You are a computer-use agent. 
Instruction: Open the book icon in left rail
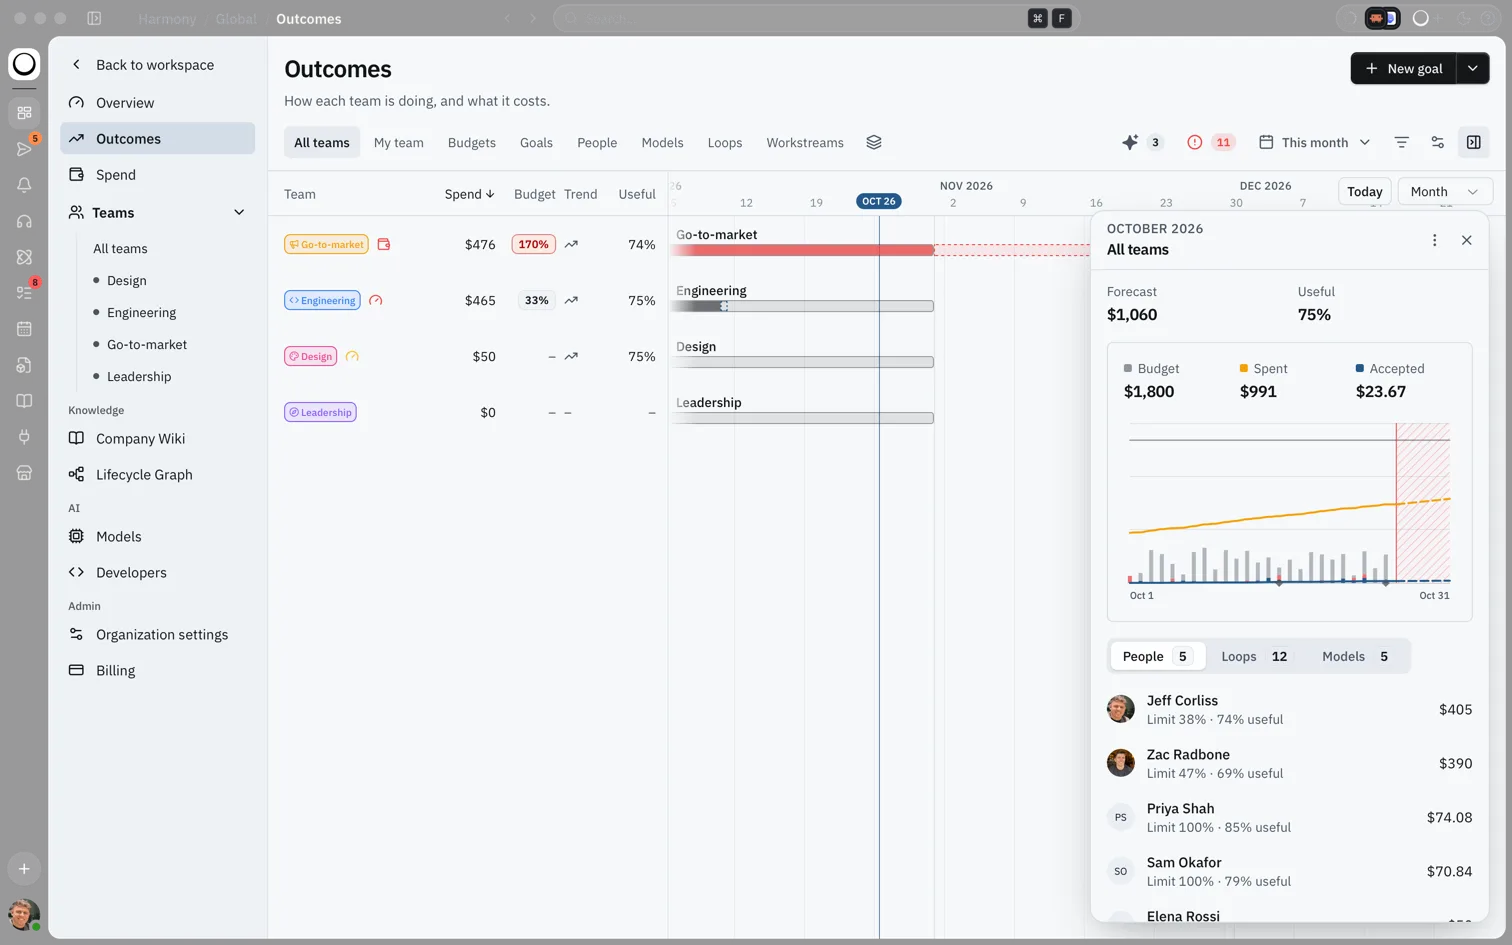24,401
